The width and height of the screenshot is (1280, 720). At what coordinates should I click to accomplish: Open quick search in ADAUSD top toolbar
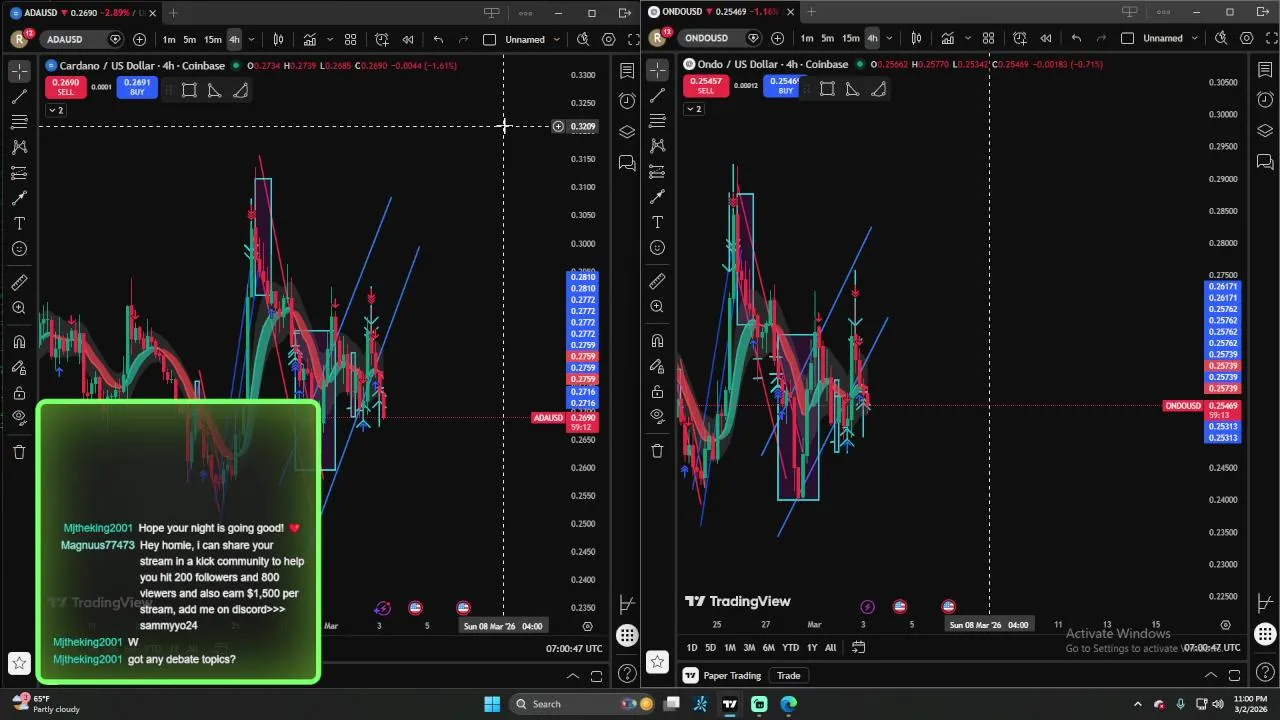(x=583, y=39)
